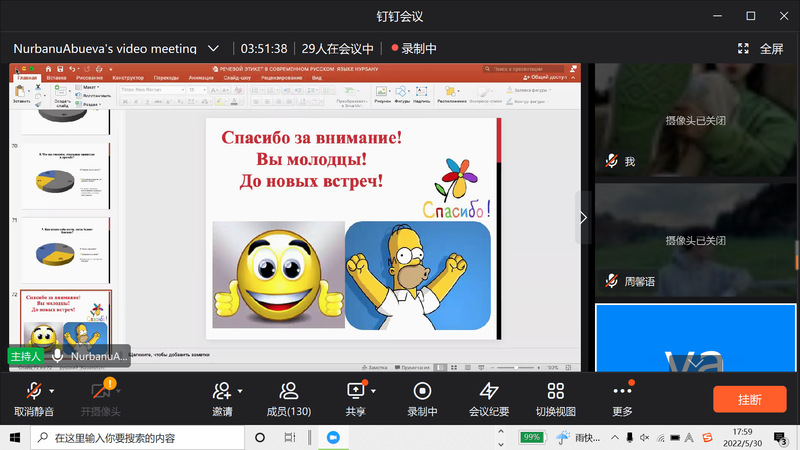Click the 录制中 recording status indicator
Screen dimensions: 800x450
pyautogui.click(x=414, y=48)
